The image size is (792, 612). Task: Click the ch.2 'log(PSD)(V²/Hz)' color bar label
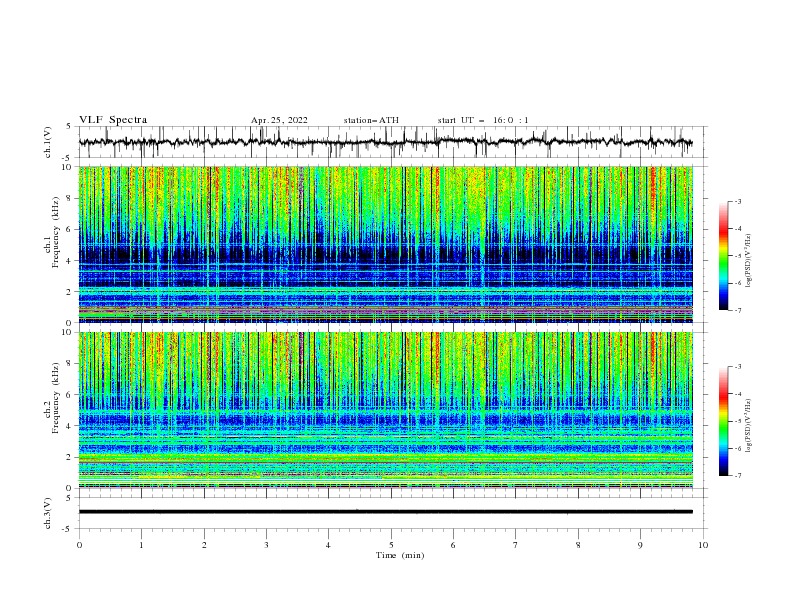coord(749,426)
